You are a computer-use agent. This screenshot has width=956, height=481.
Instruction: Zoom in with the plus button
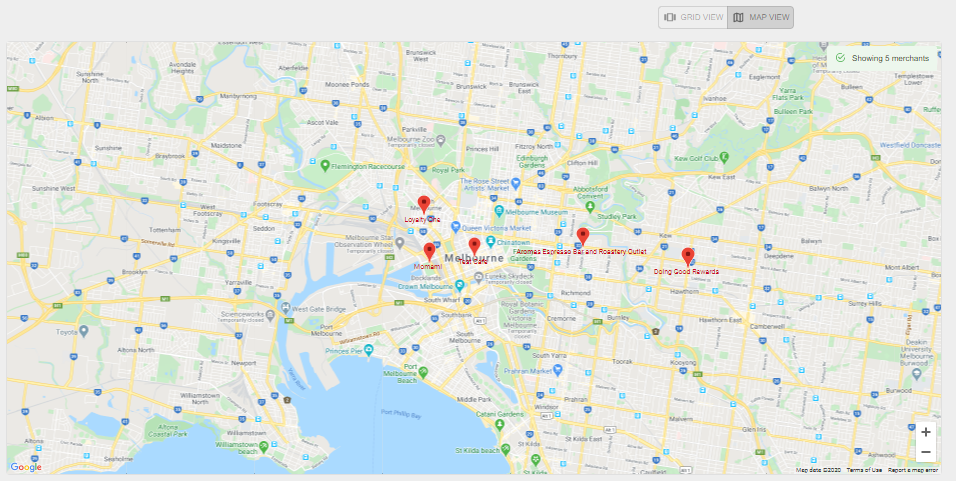coord(926,432)
